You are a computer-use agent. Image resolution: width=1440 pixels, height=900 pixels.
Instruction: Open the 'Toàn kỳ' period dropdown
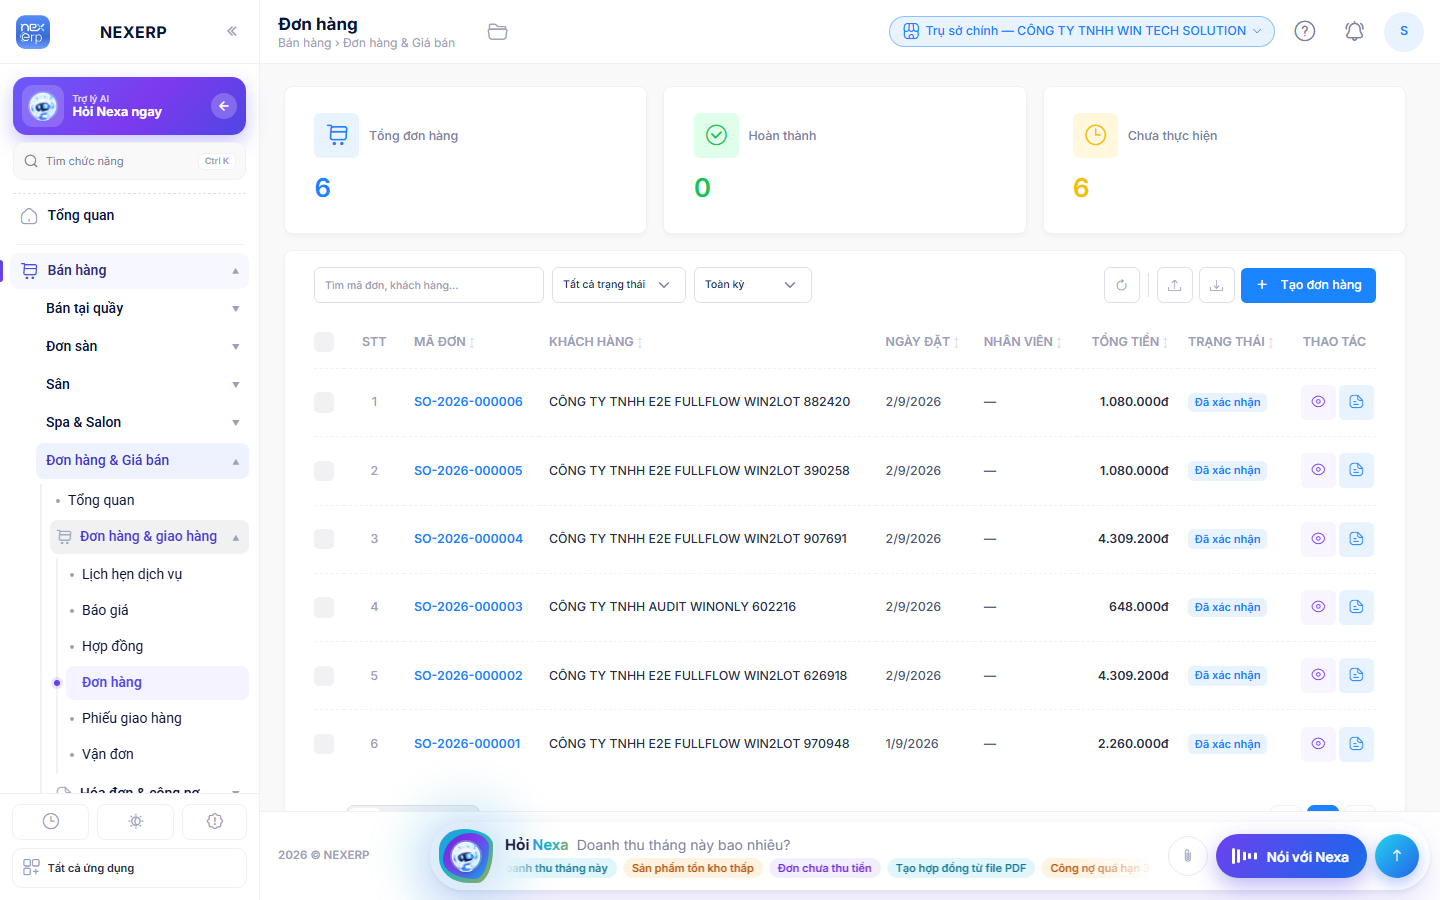point(752,285)
